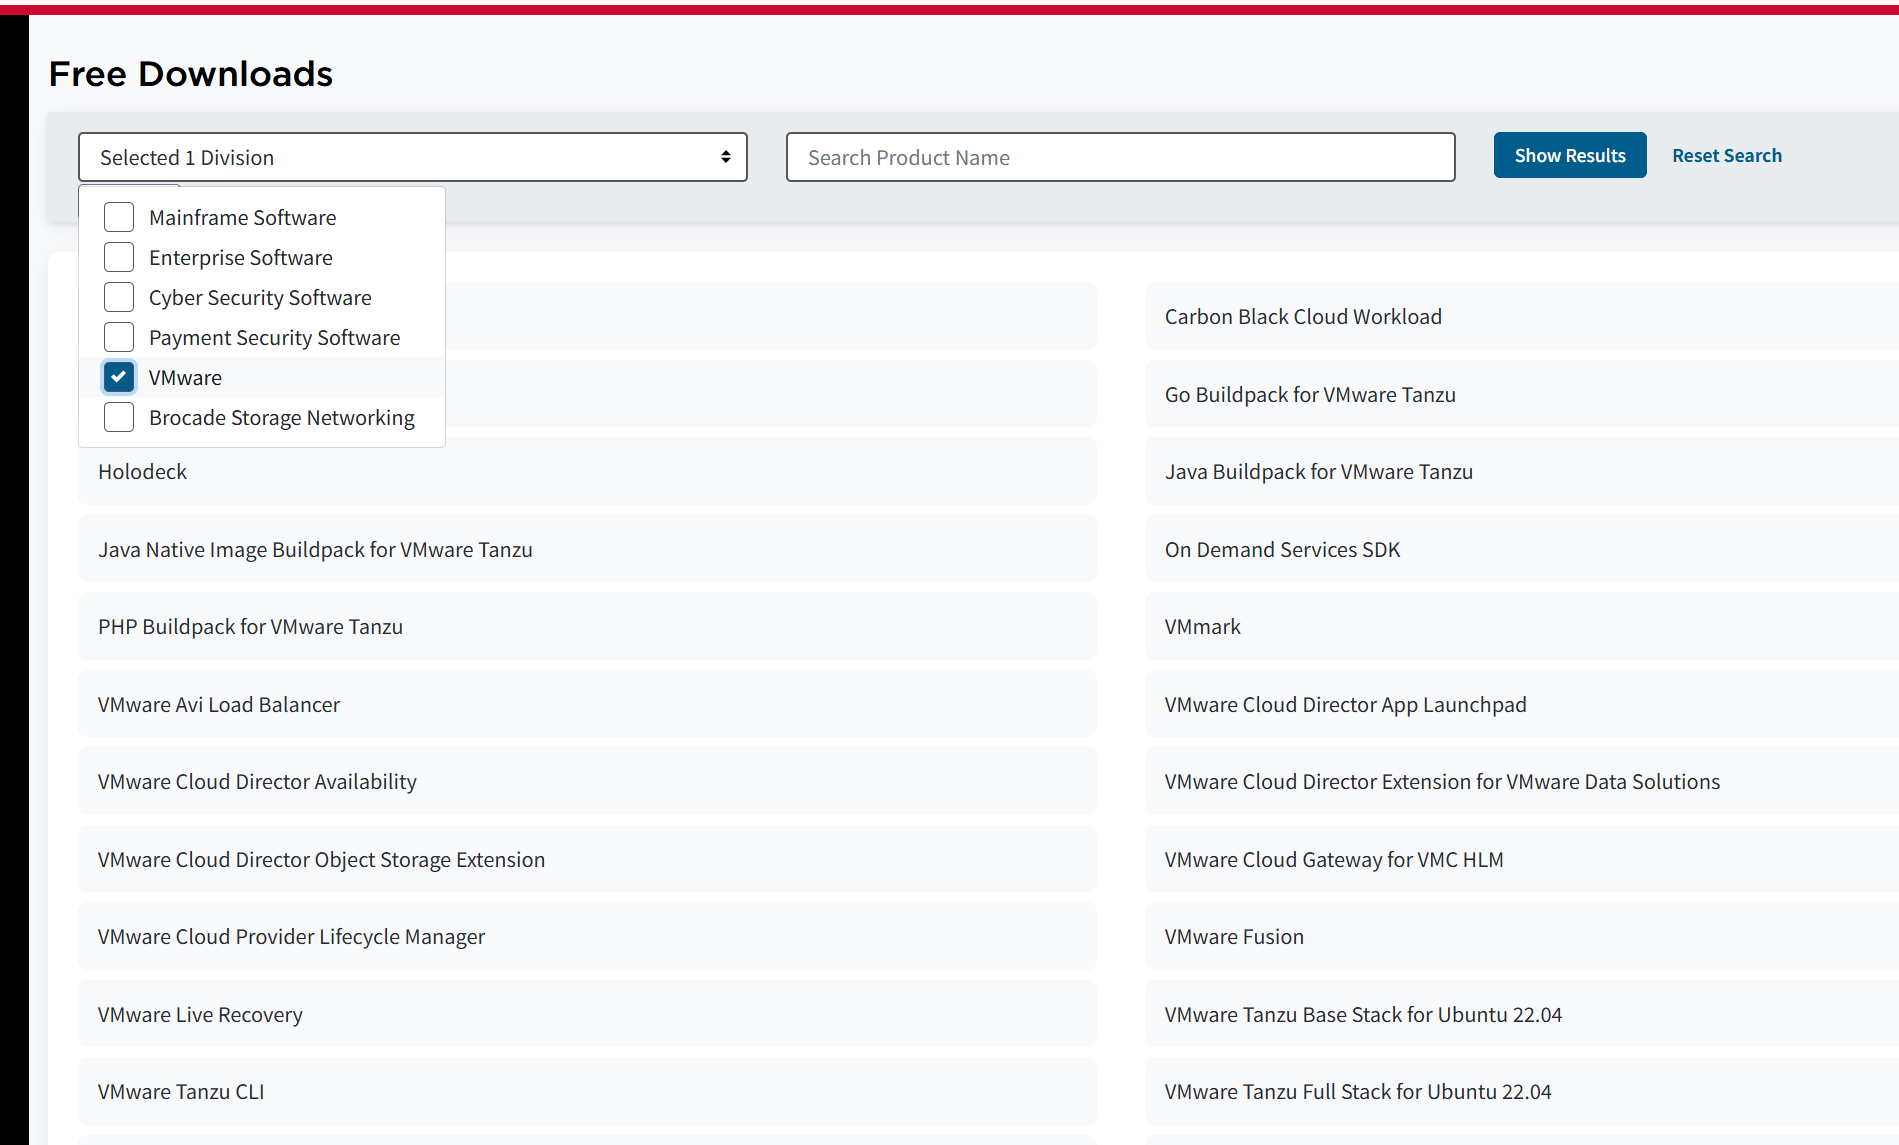Tick the Mainframe Software checkbox
Viewport: 1899px width, 1145px height.
[119, 217]
